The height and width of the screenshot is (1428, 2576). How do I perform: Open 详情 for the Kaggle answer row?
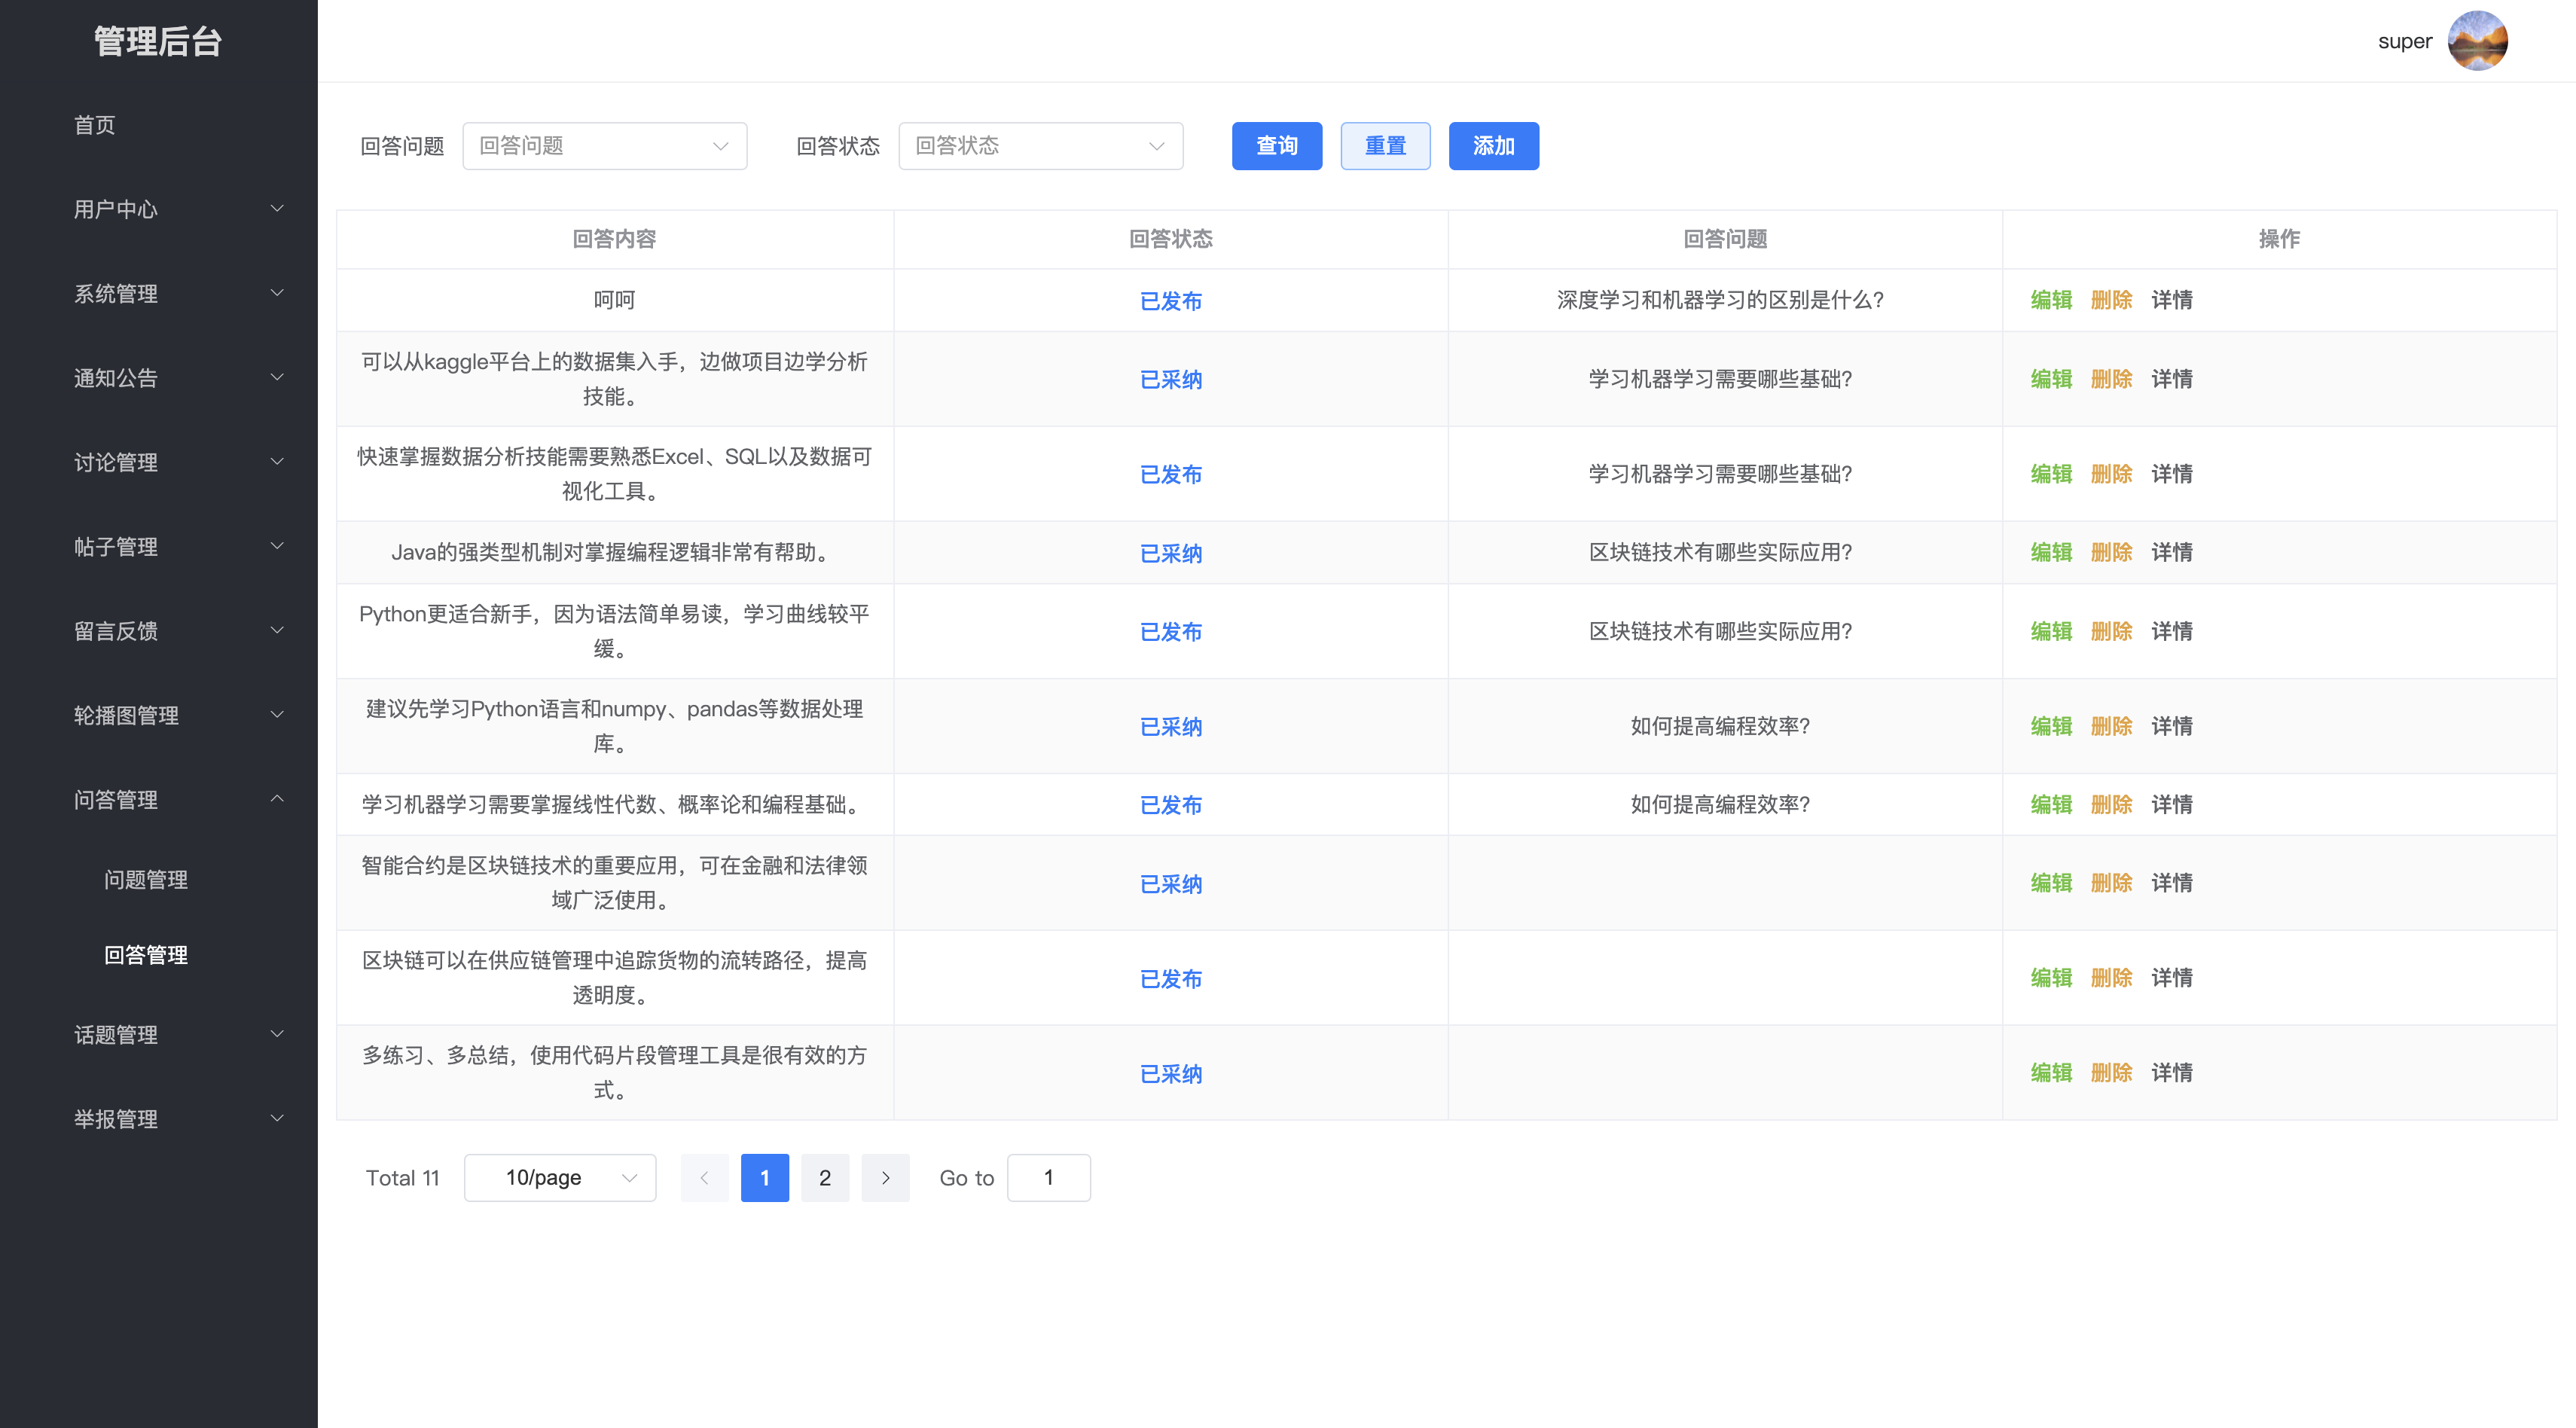pos(2171,379)
